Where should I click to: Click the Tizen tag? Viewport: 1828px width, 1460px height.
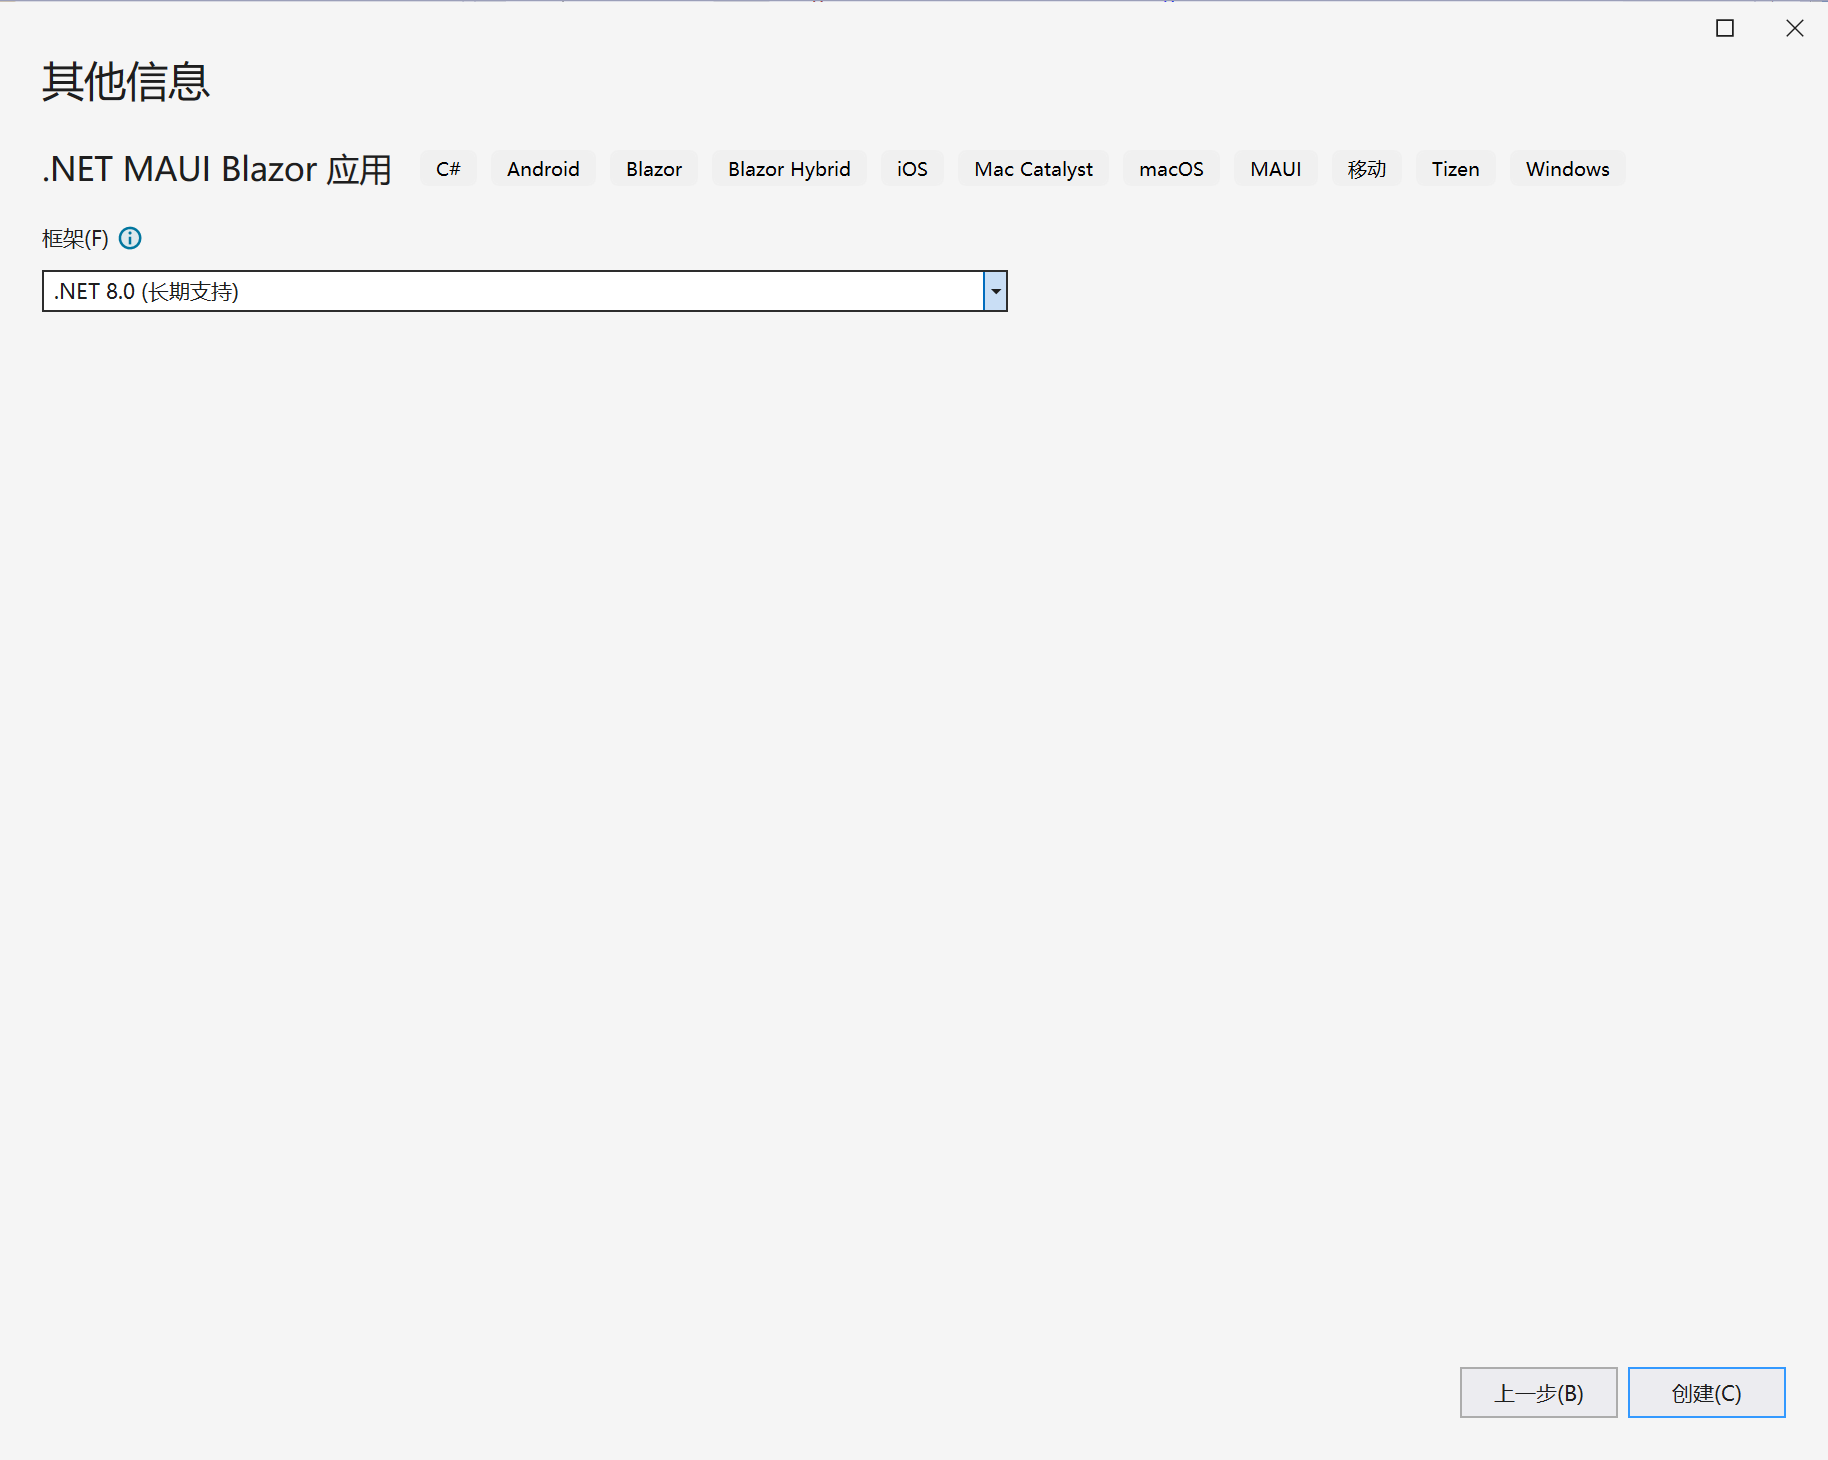[1455, 169]
